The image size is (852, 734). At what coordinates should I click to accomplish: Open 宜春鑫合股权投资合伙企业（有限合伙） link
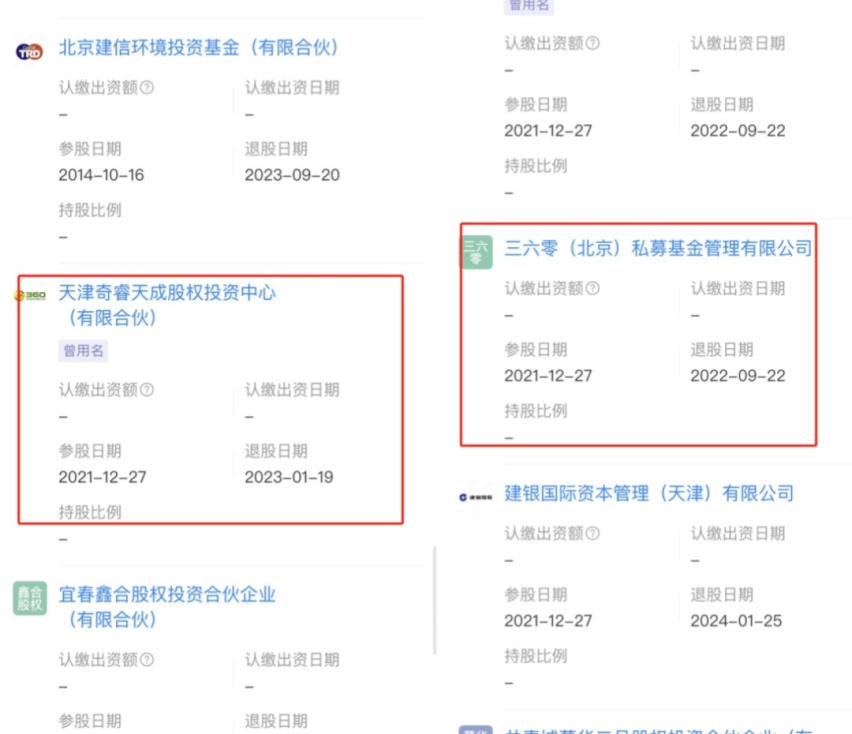pyautogui.click(x=167, y=607)
